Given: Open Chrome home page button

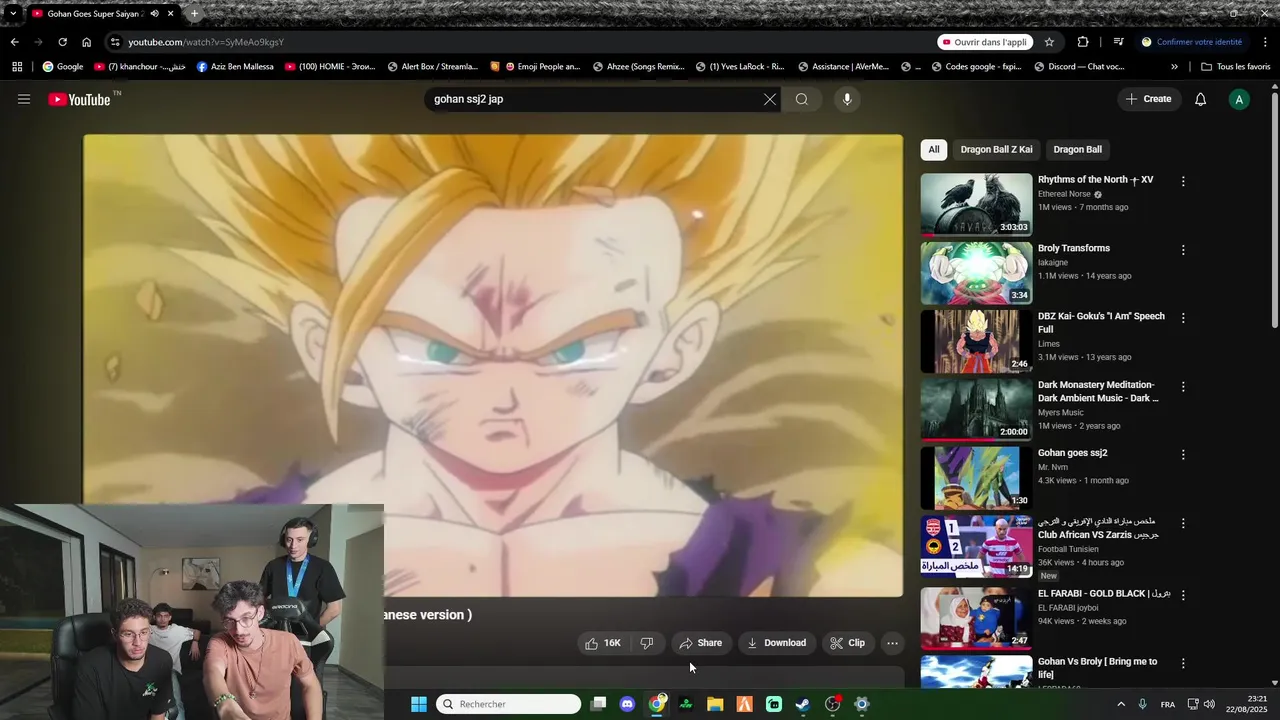Looking at the screenshot, I should pyautogui.click(x=87, y=42).
